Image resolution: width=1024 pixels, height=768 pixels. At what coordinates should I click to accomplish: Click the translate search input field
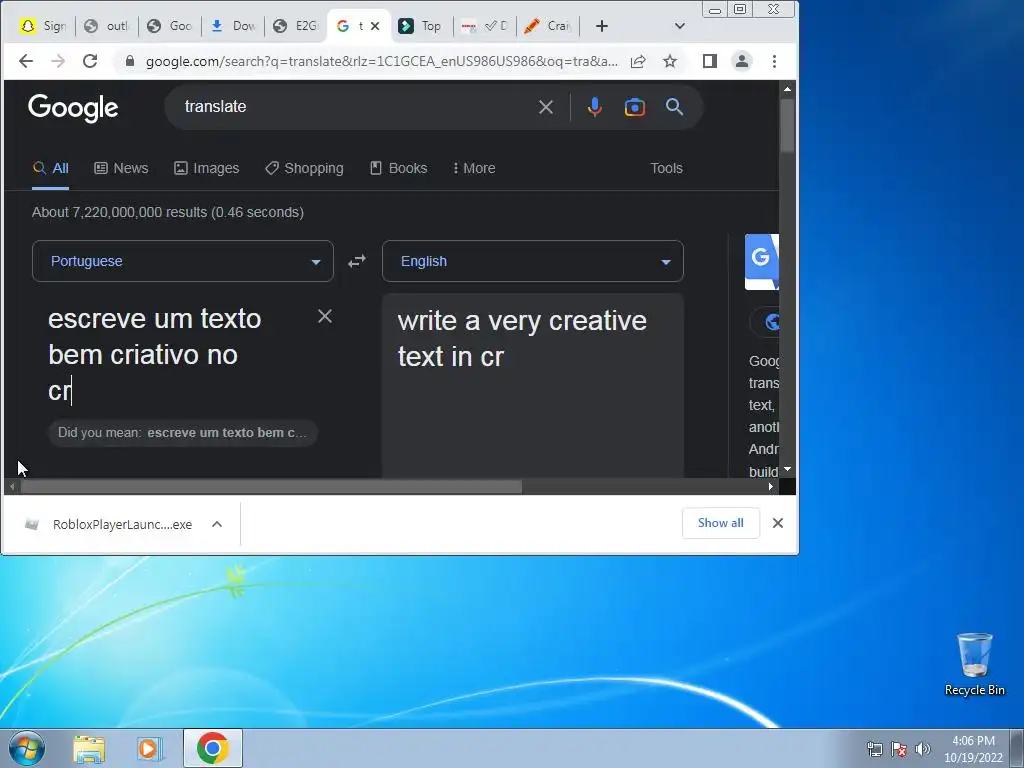click(x=353, y=106)
